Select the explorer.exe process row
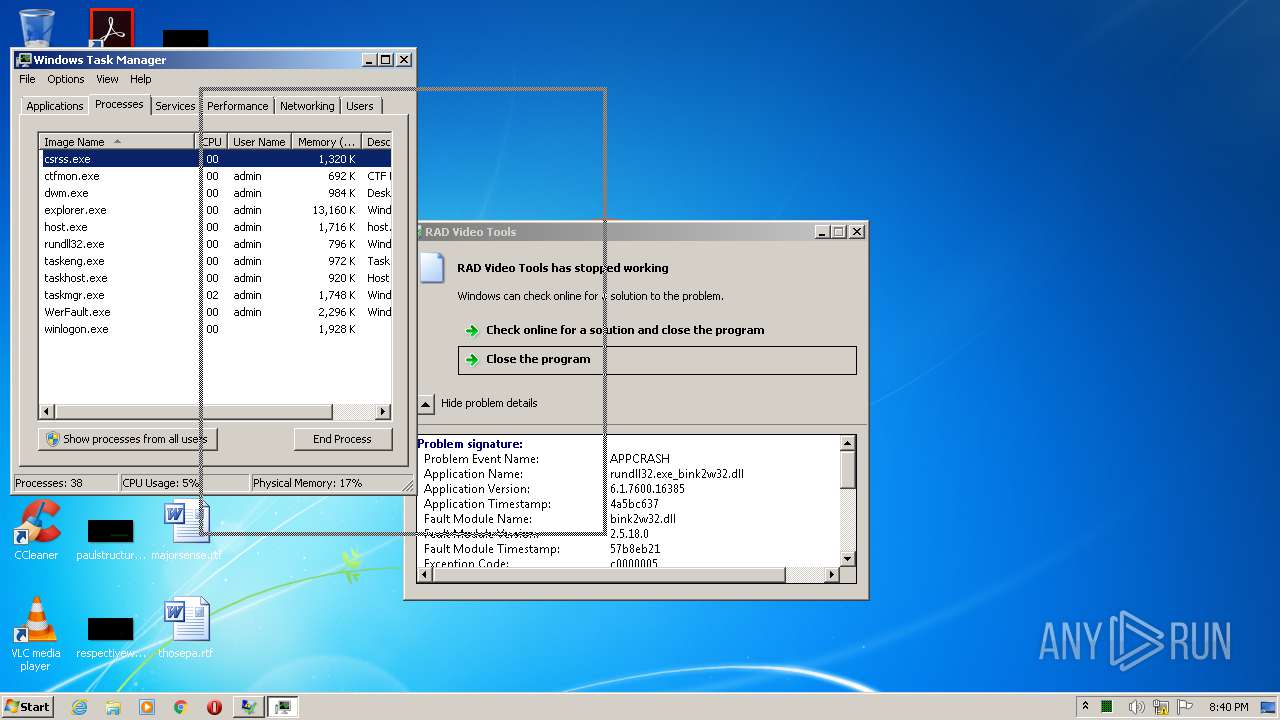The height and width of the screenshot is (720, 1280). tap(215, 210)
